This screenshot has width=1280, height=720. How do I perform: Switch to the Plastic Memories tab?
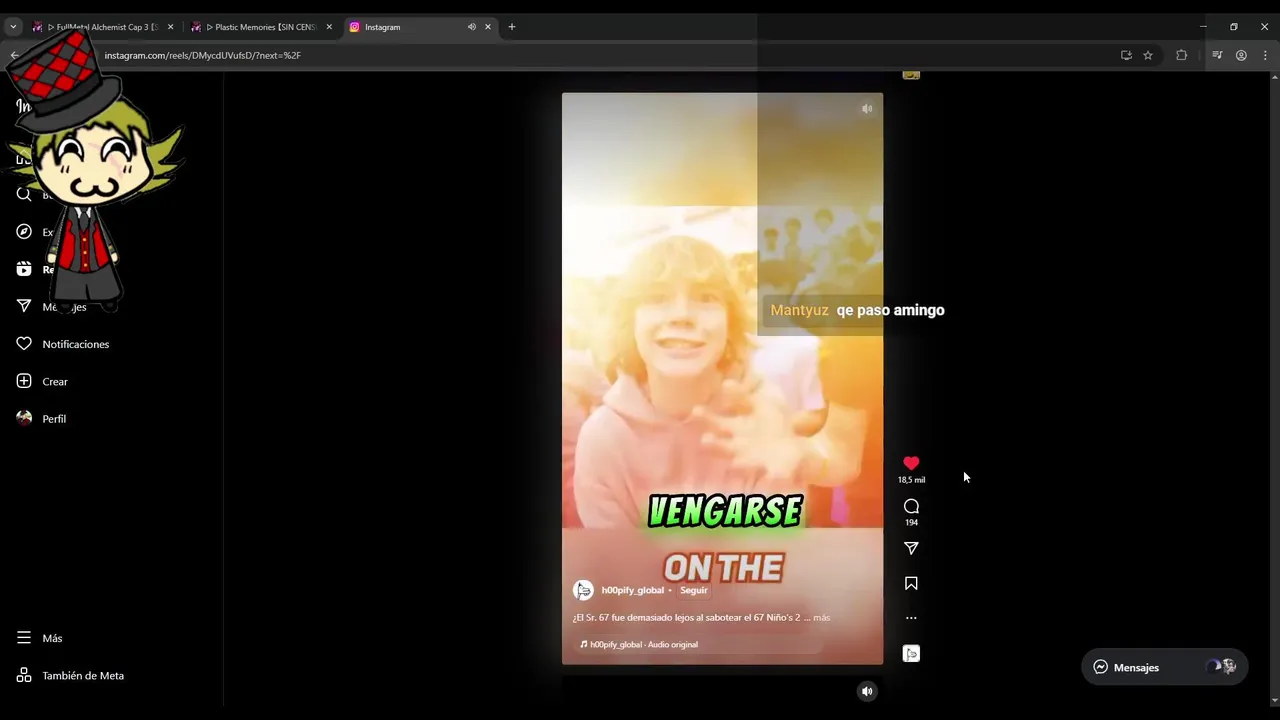(x=262, y=27)
